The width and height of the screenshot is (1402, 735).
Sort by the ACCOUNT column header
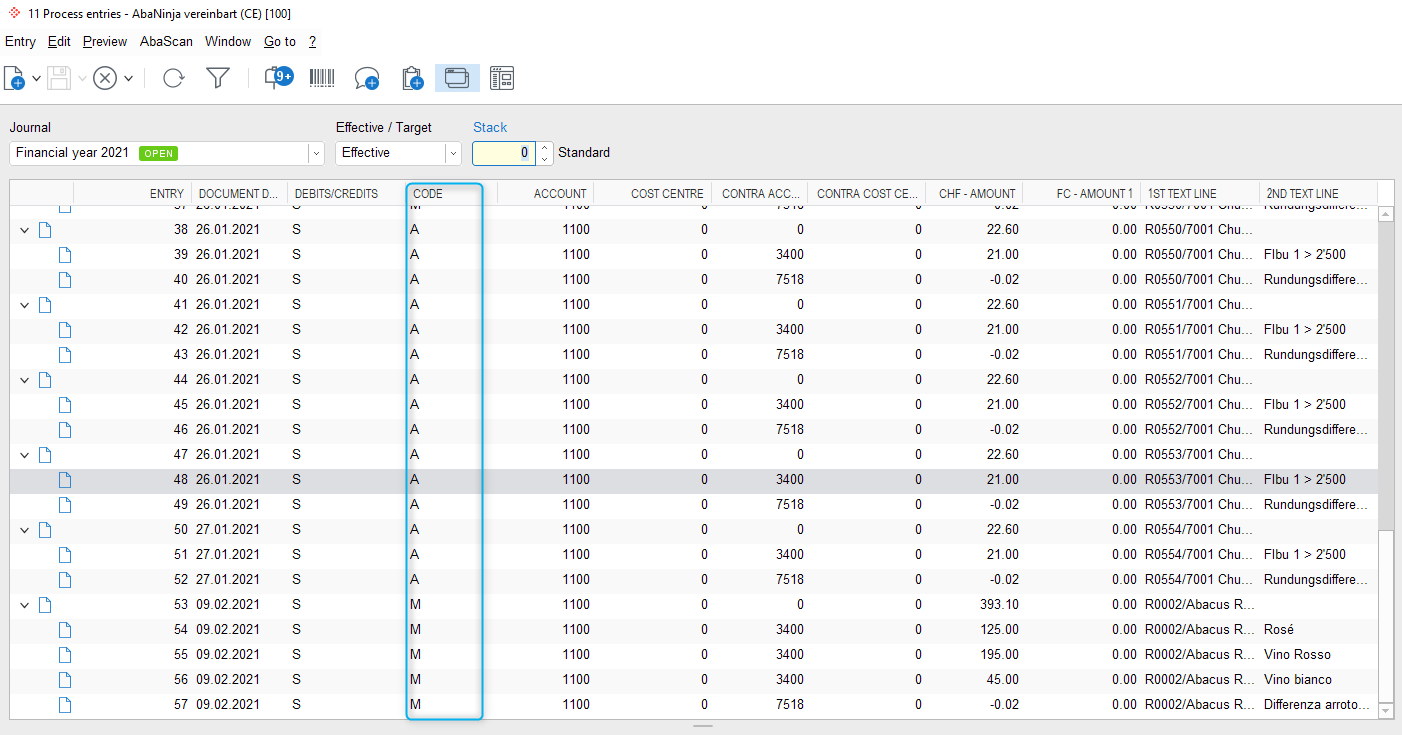point(545,193)
